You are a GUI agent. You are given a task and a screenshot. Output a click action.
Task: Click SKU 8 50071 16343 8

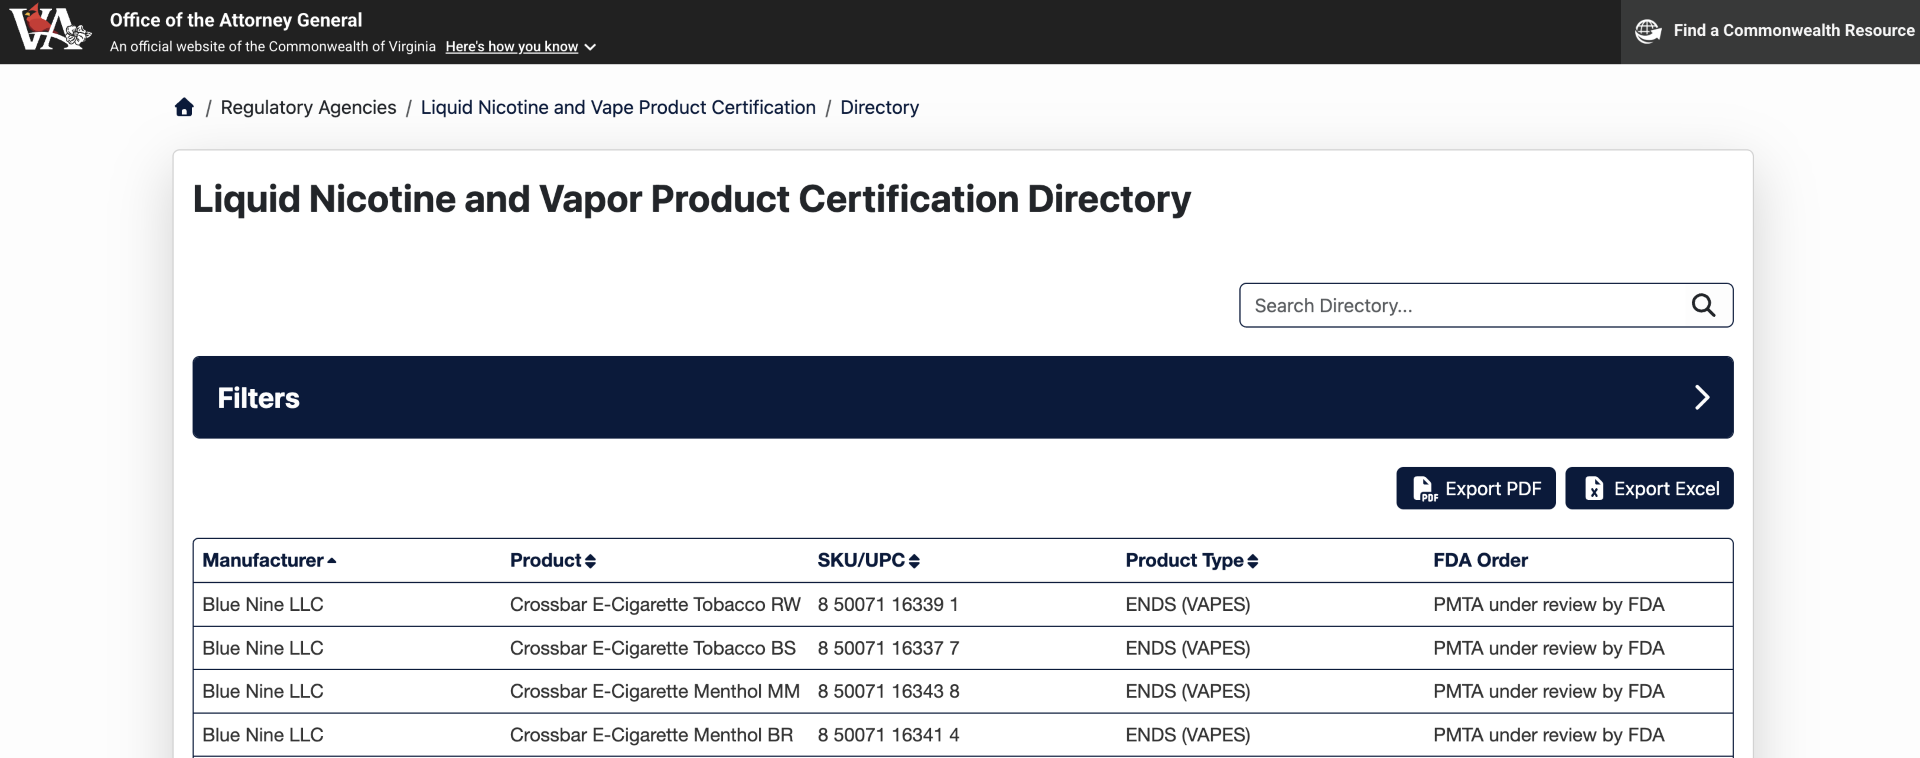click(888, 691)
